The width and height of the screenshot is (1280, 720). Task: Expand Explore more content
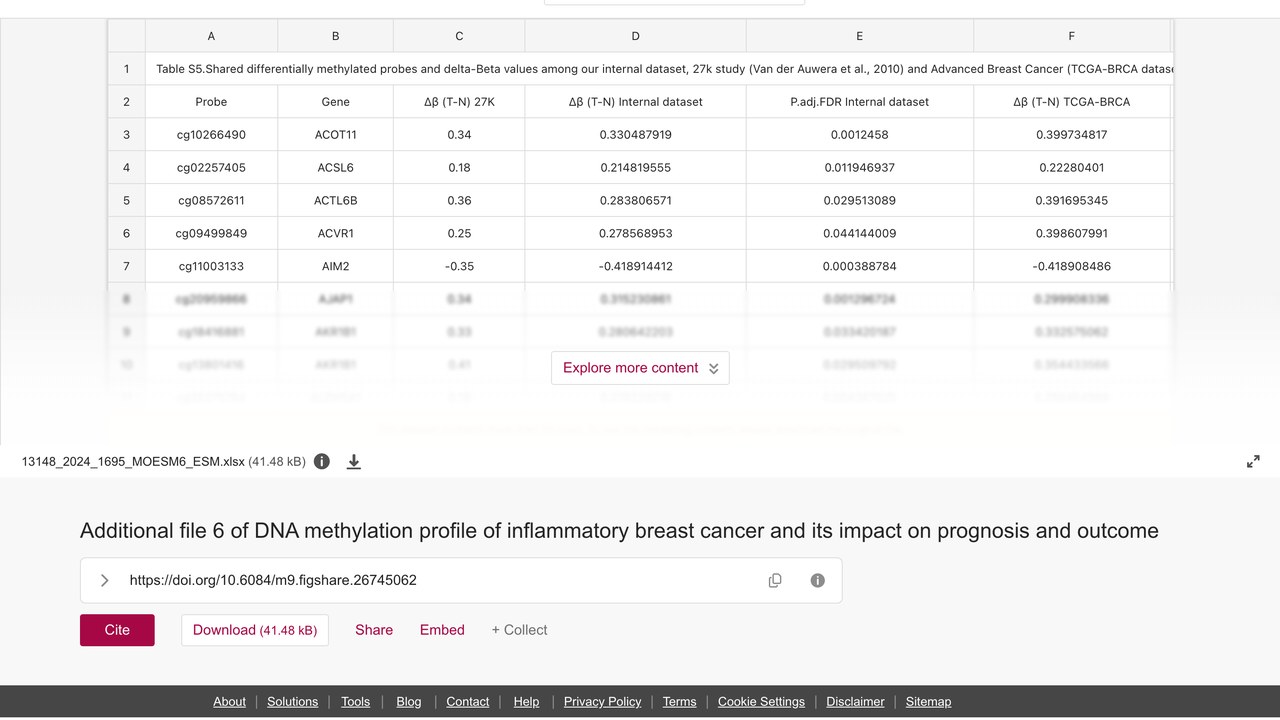click(x=640, y=368)
